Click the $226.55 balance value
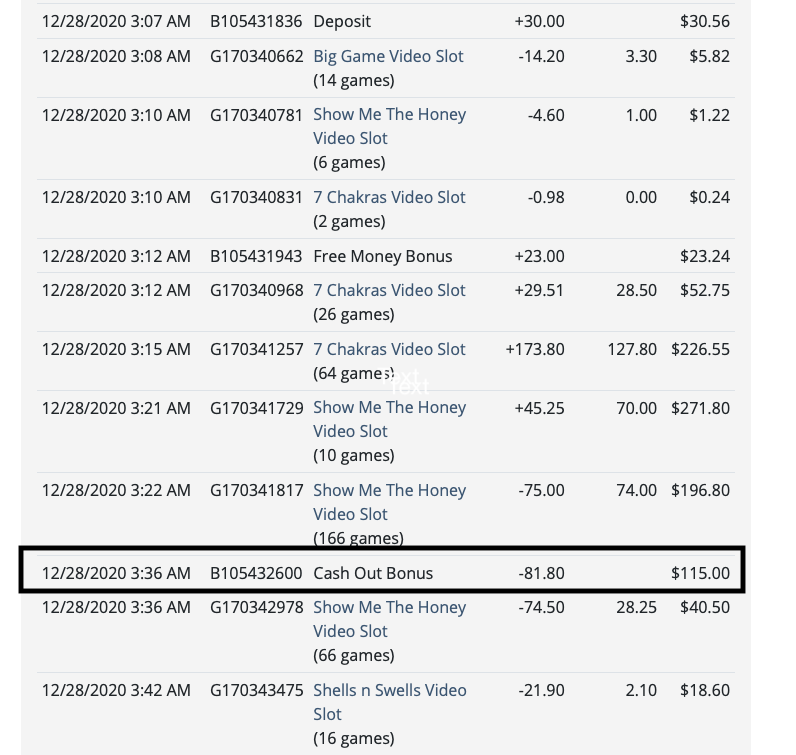 pyautogui.click(x=701, y=349)
